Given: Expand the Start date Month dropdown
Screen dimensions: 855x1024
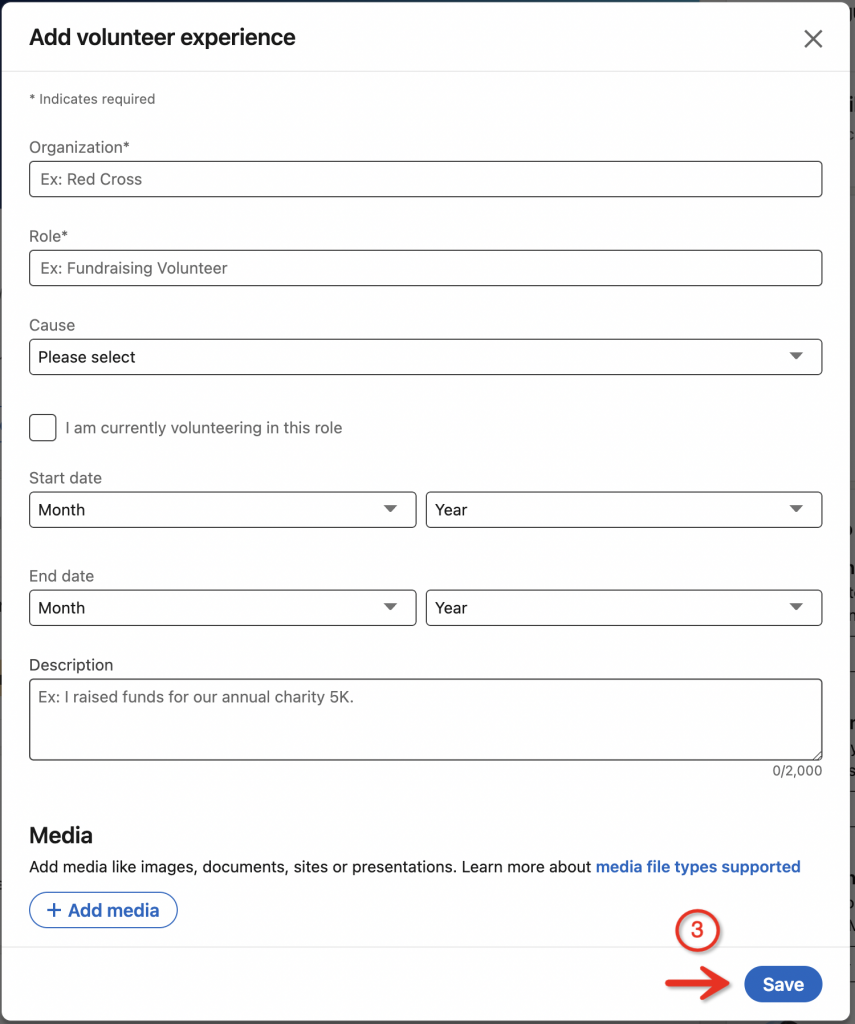Looking at the screenshot, I should pos(222,510).
